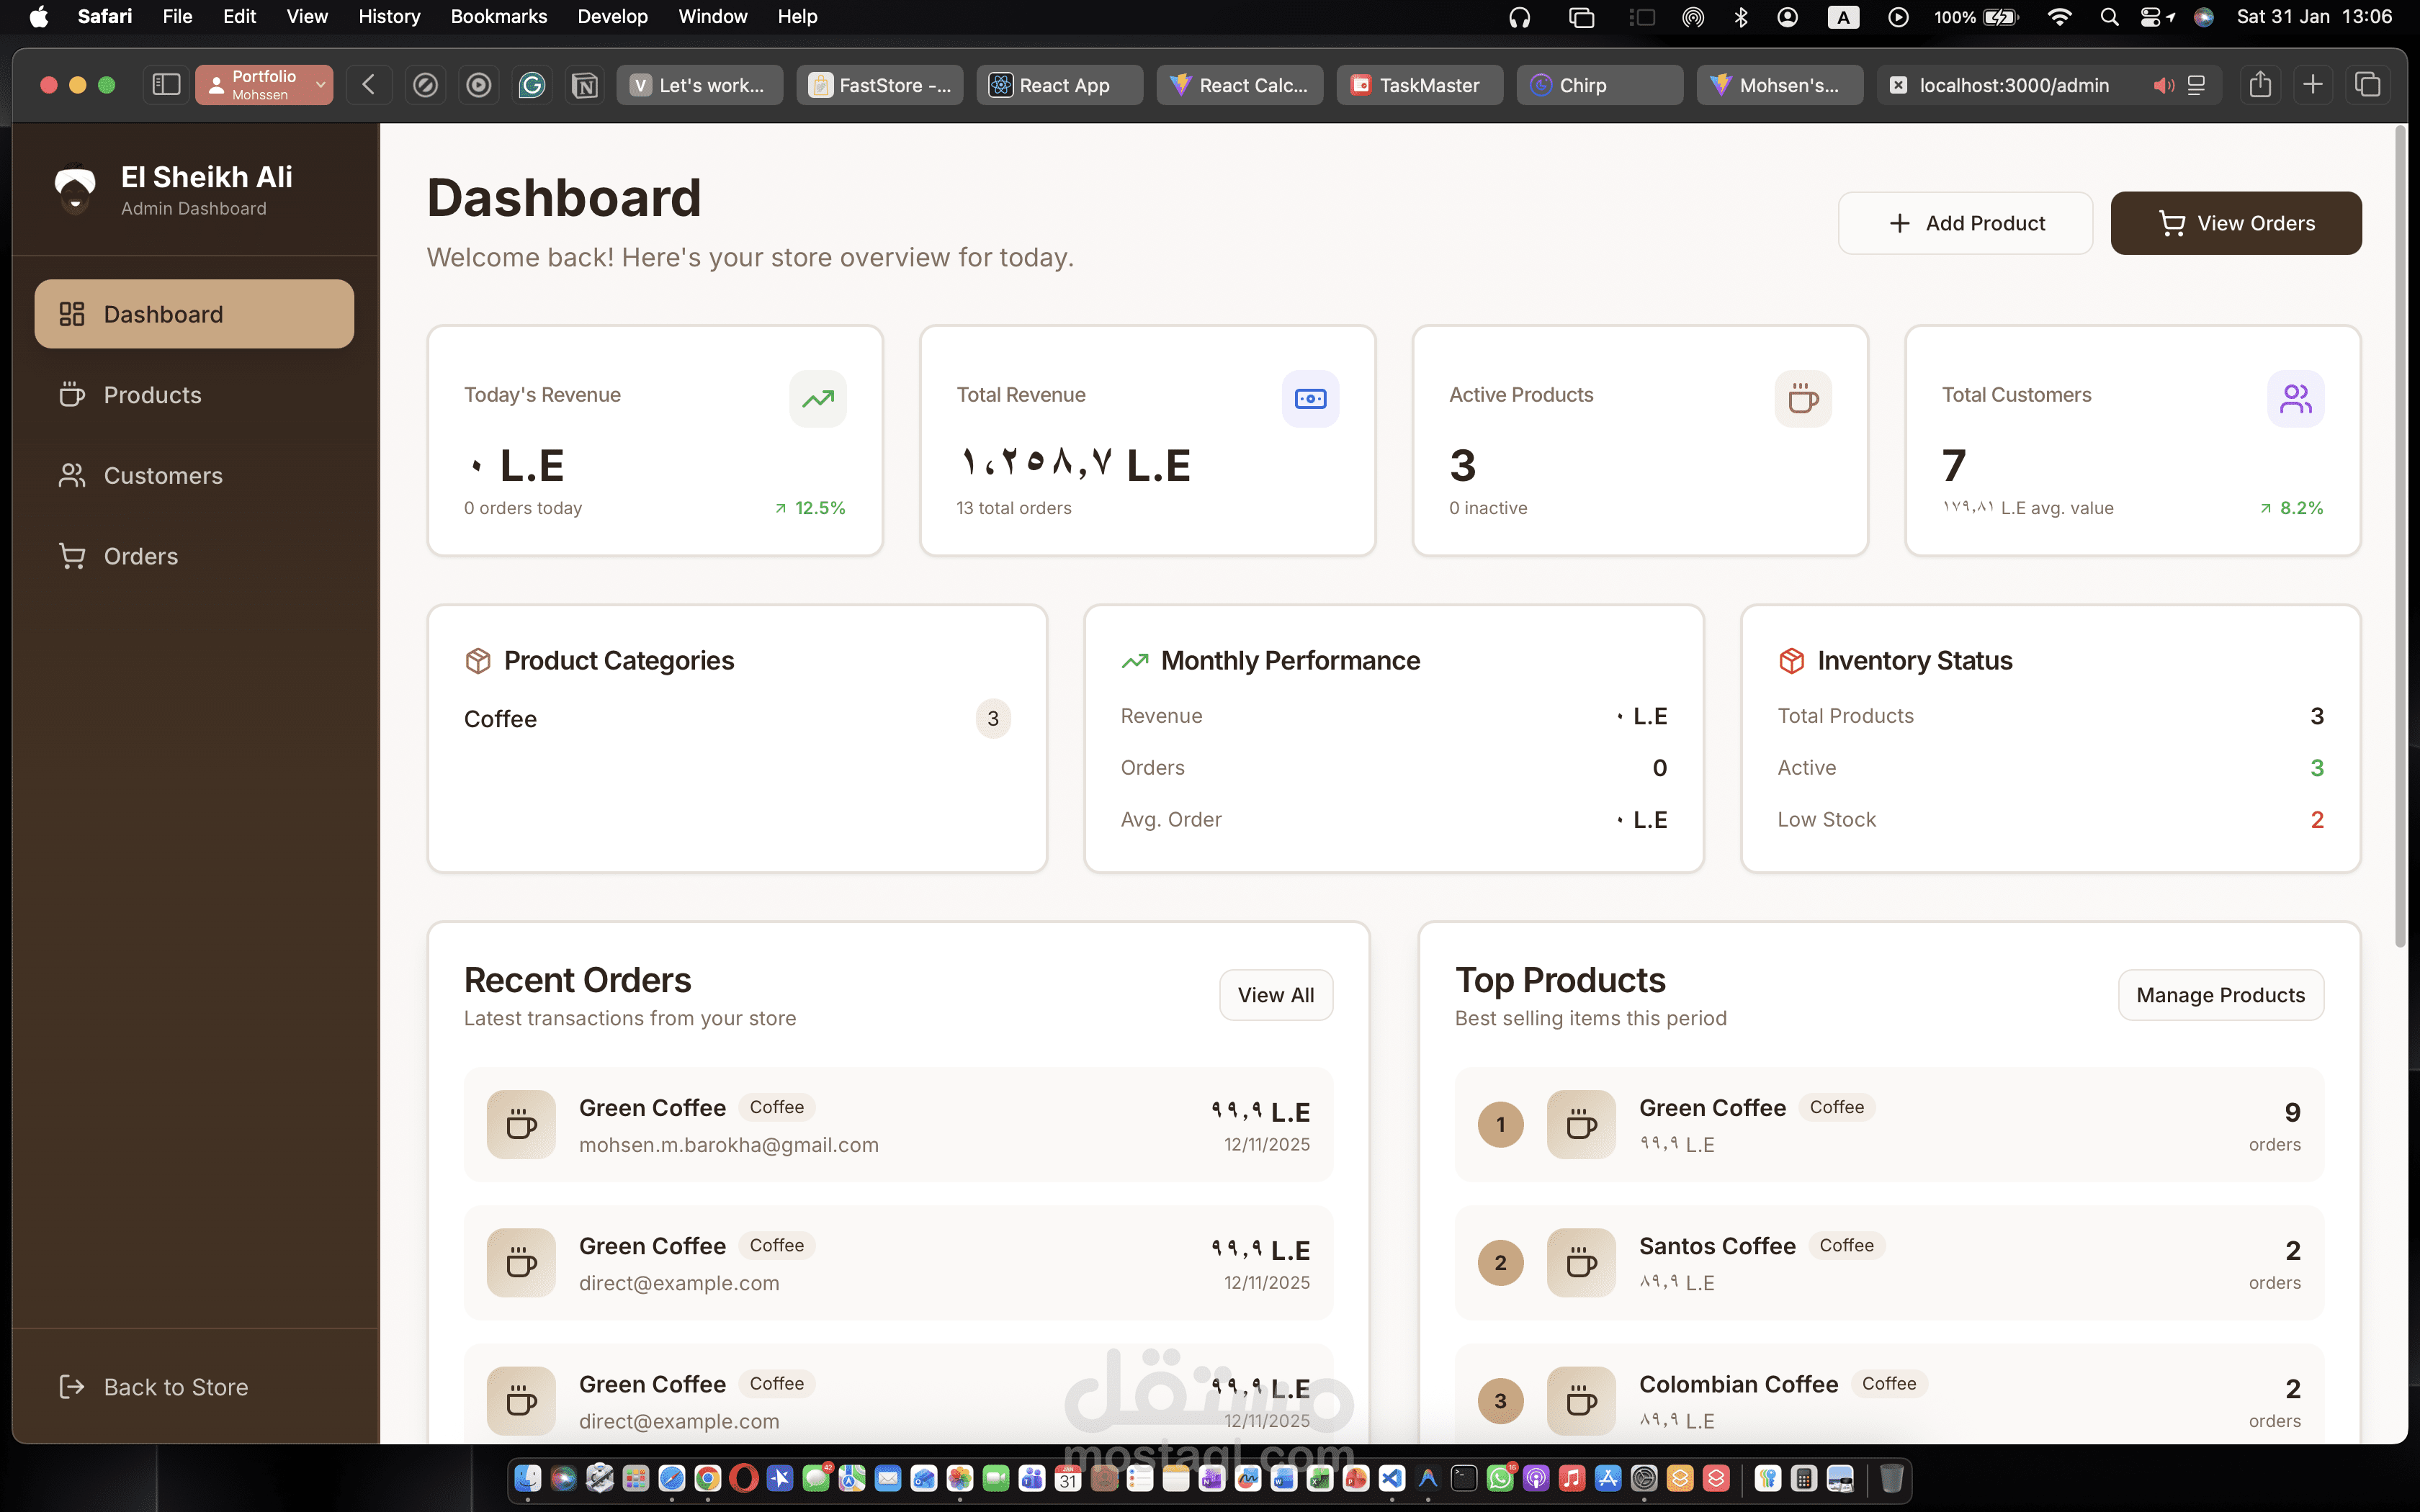Screen dimensions: 2420x1512
Task: Switch to the TaskMaster tab
Action: coord(1419,85)
